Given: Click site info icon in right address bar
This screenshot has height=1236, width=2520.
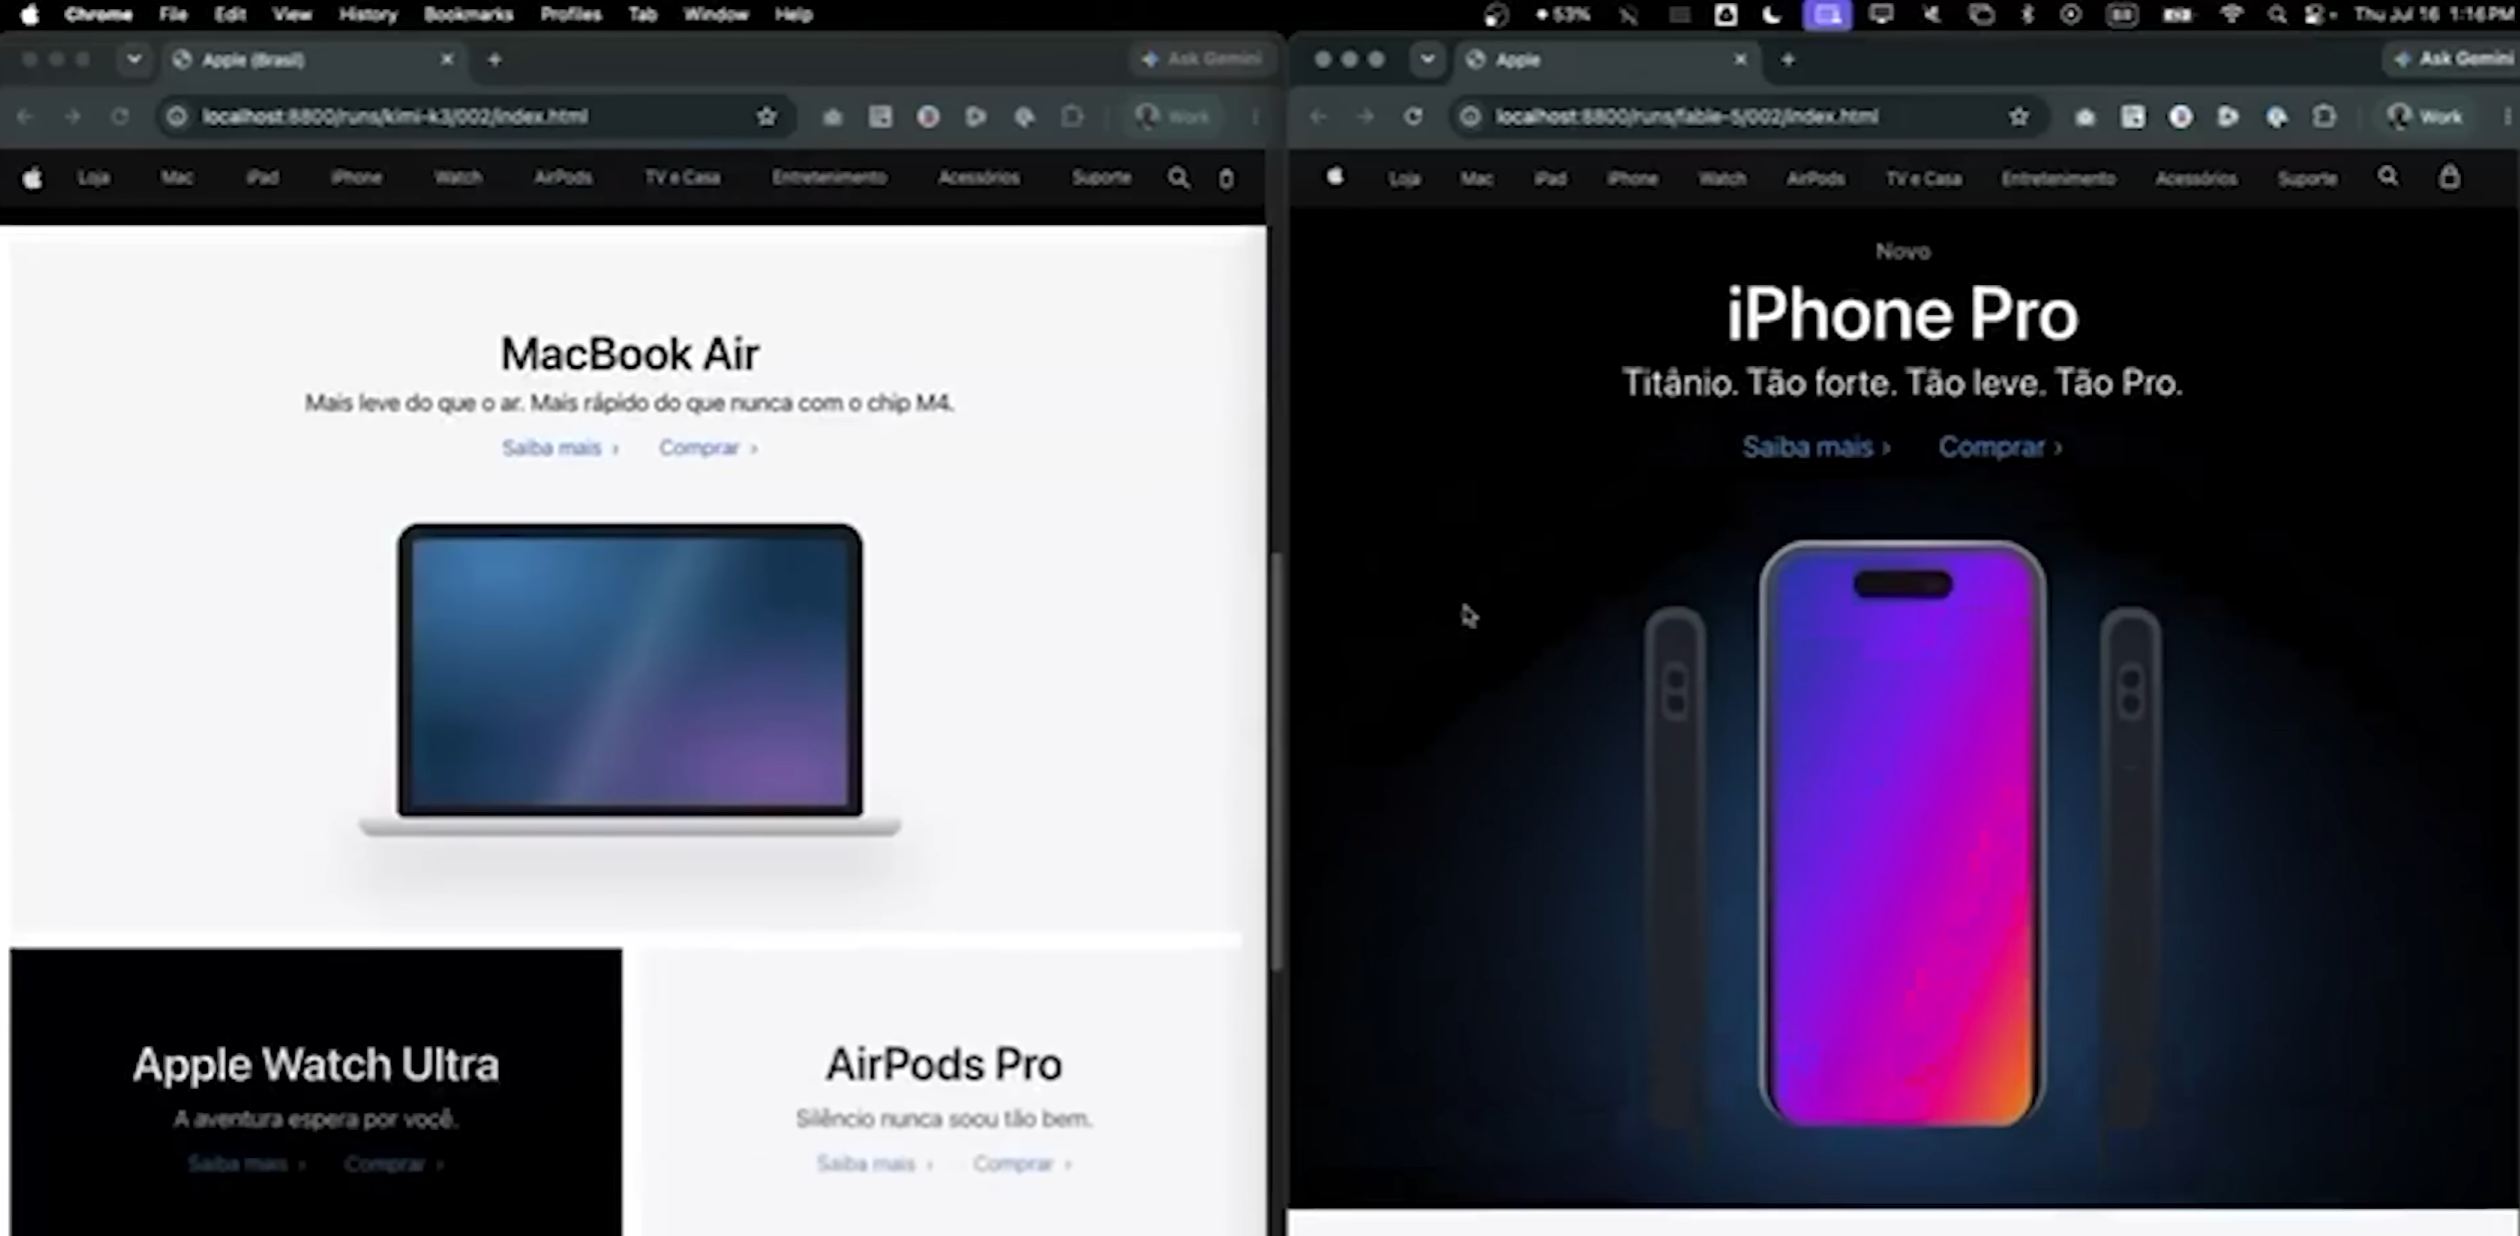Looking at the screenshot, I should [1470, 117].
